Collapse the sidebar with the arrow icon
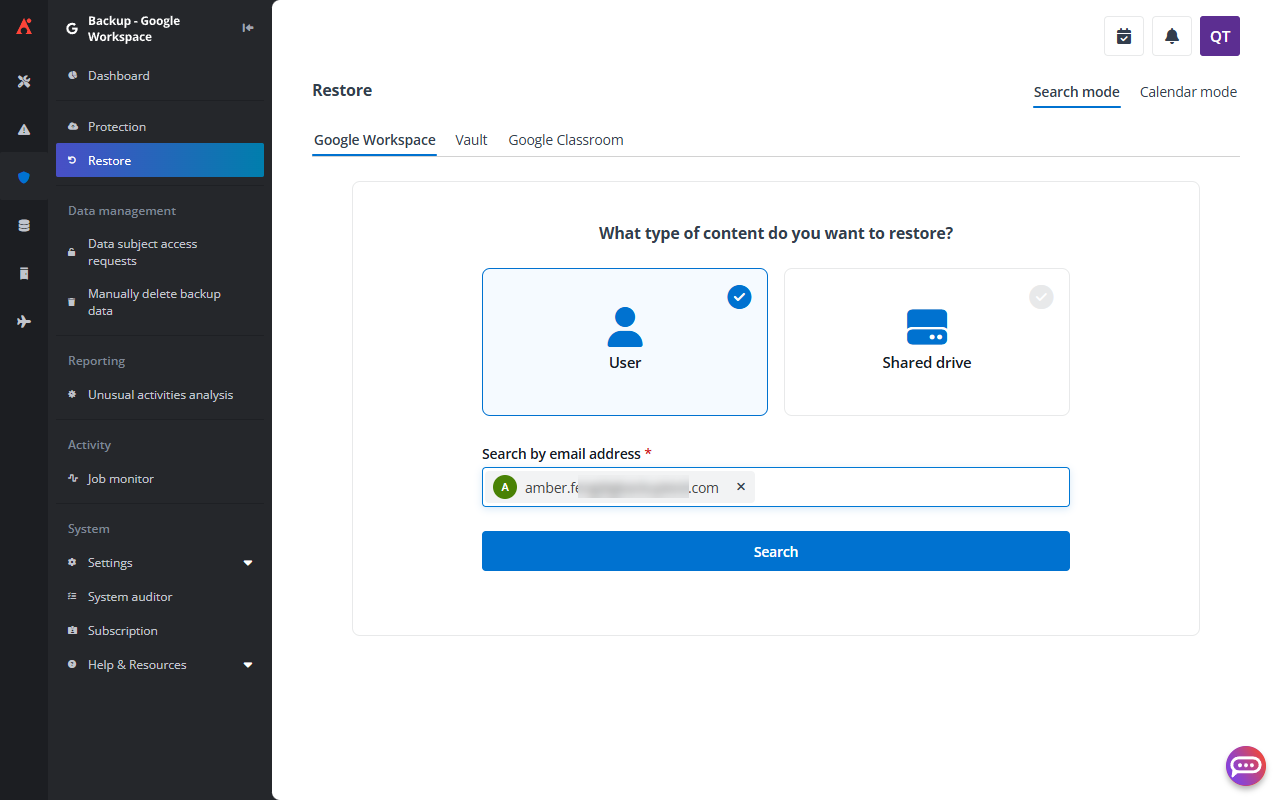Viewport: 1280px width, 800px height. pyautogui.click(x=248, y=28)
